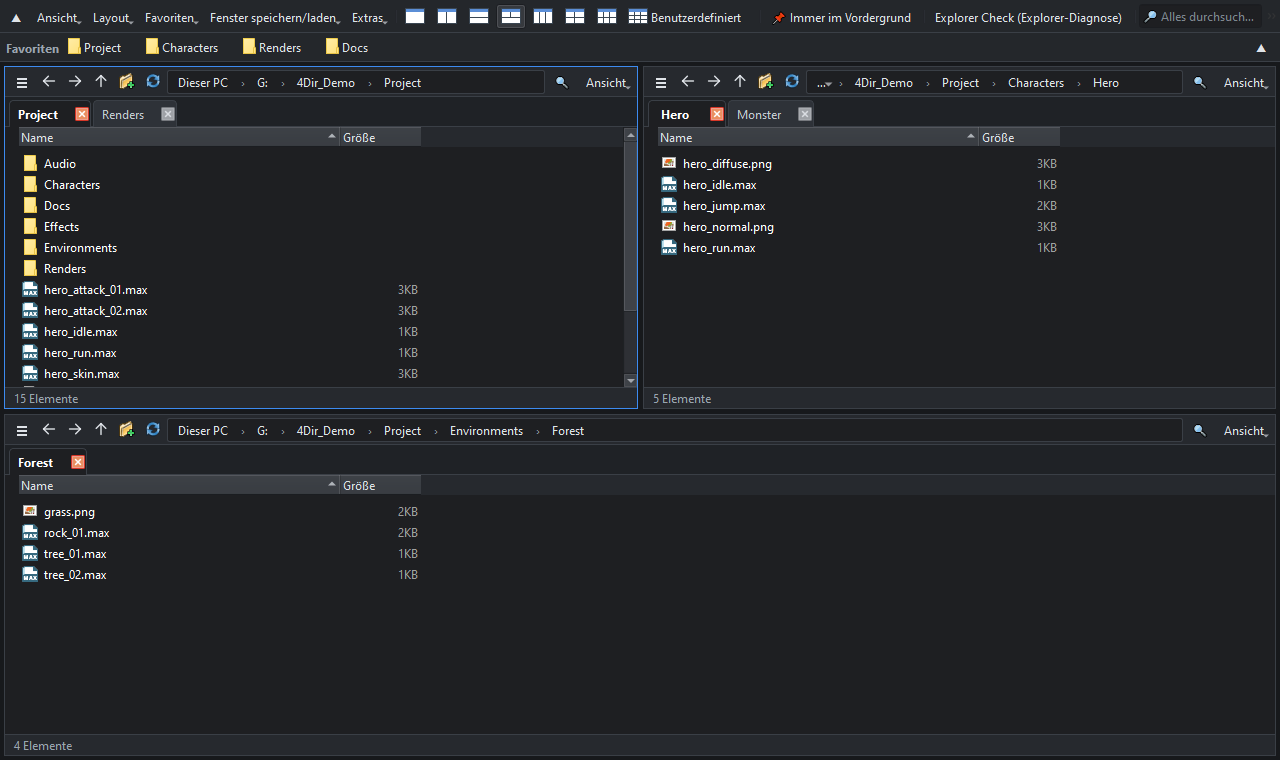Navigate back in the Project pane
Image resolution: width=1280 pixels, height=760 pixels.
click(48, 82)
